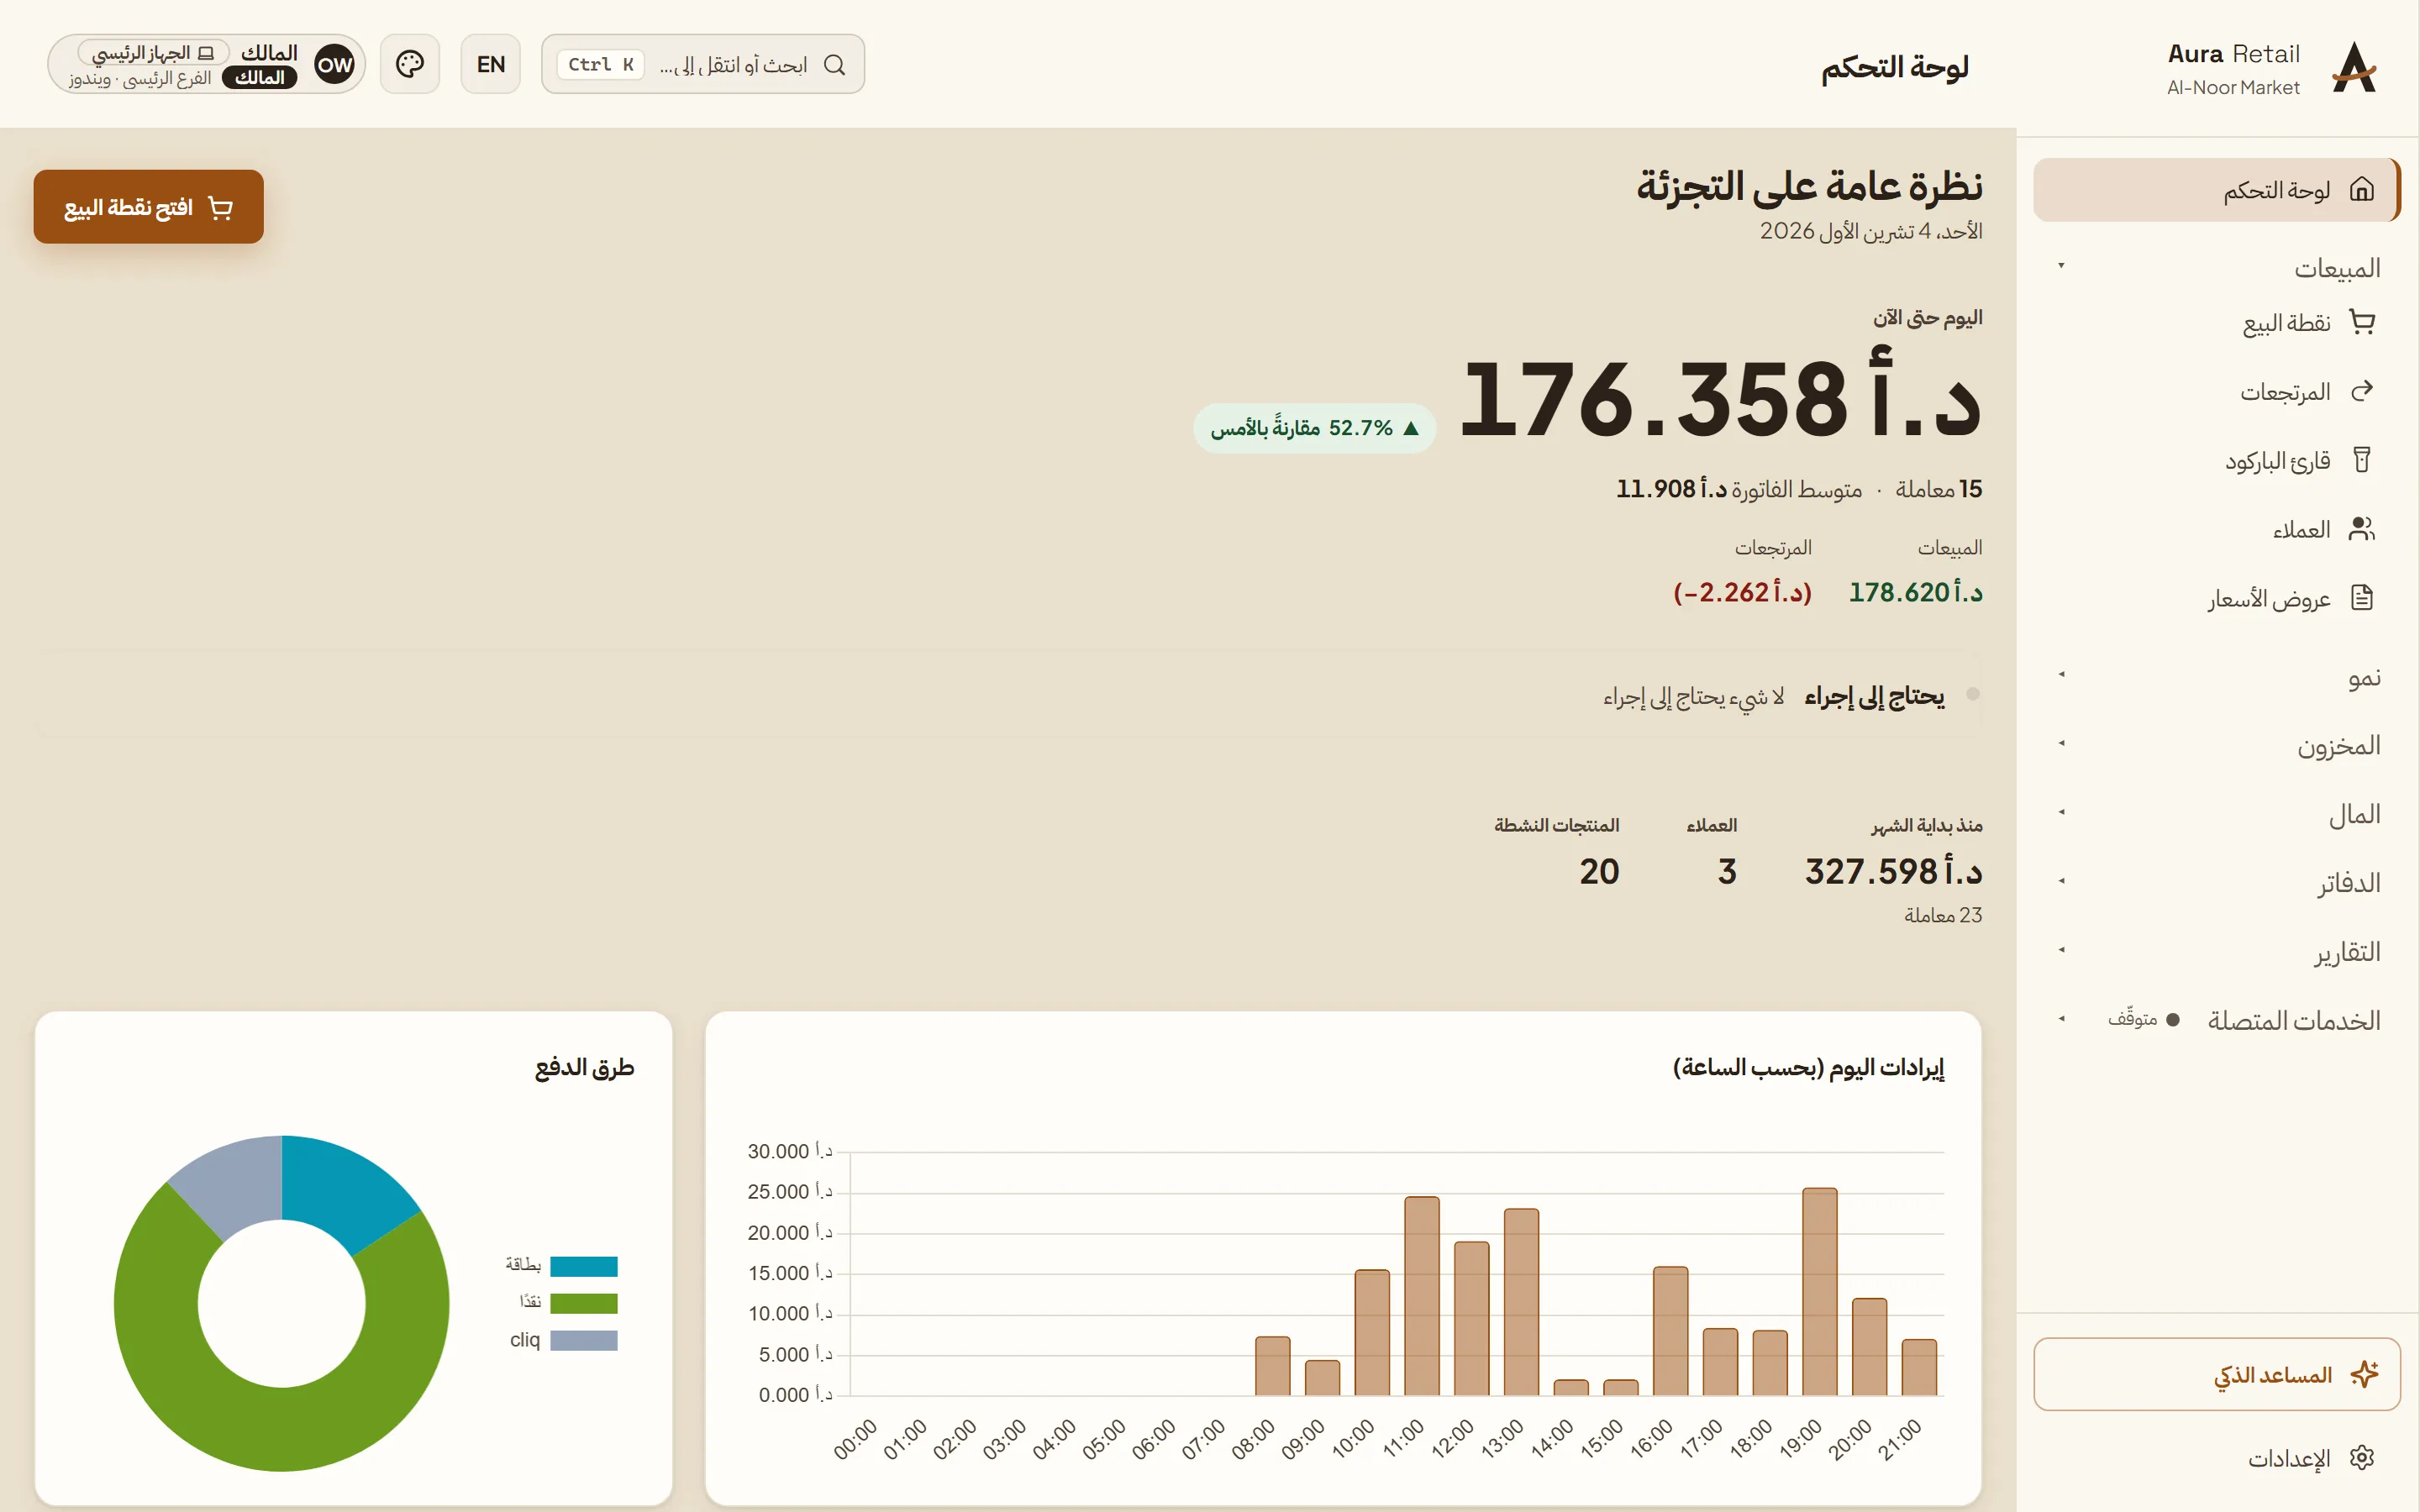This screenshot has width=2420, height=1512.
Task: Toggle بطاقة series in payment legend
Action: (x=561, y=1266)
